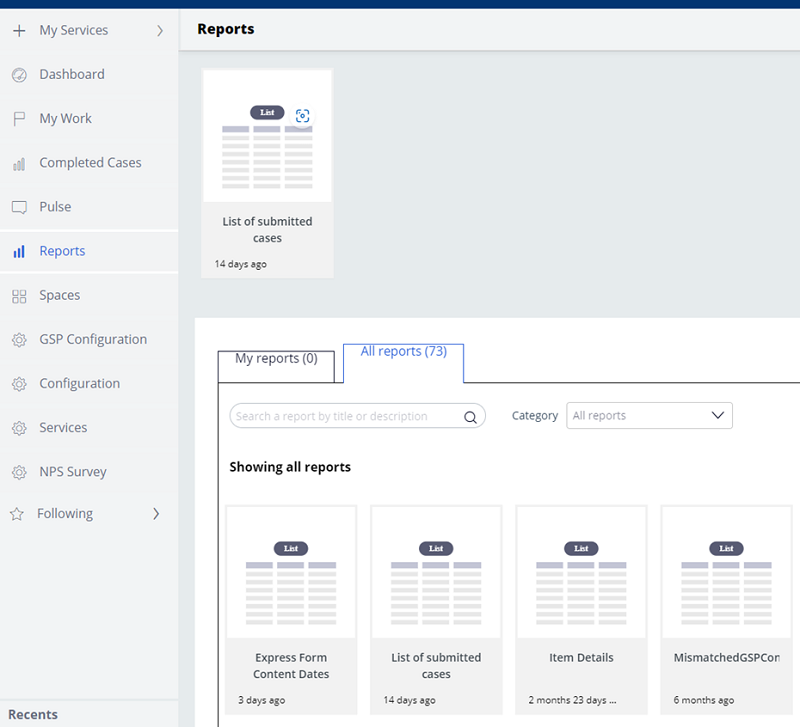The image size is (800, 727).
Task: Open the Category dropdown showing All reports
Action: 649,415
